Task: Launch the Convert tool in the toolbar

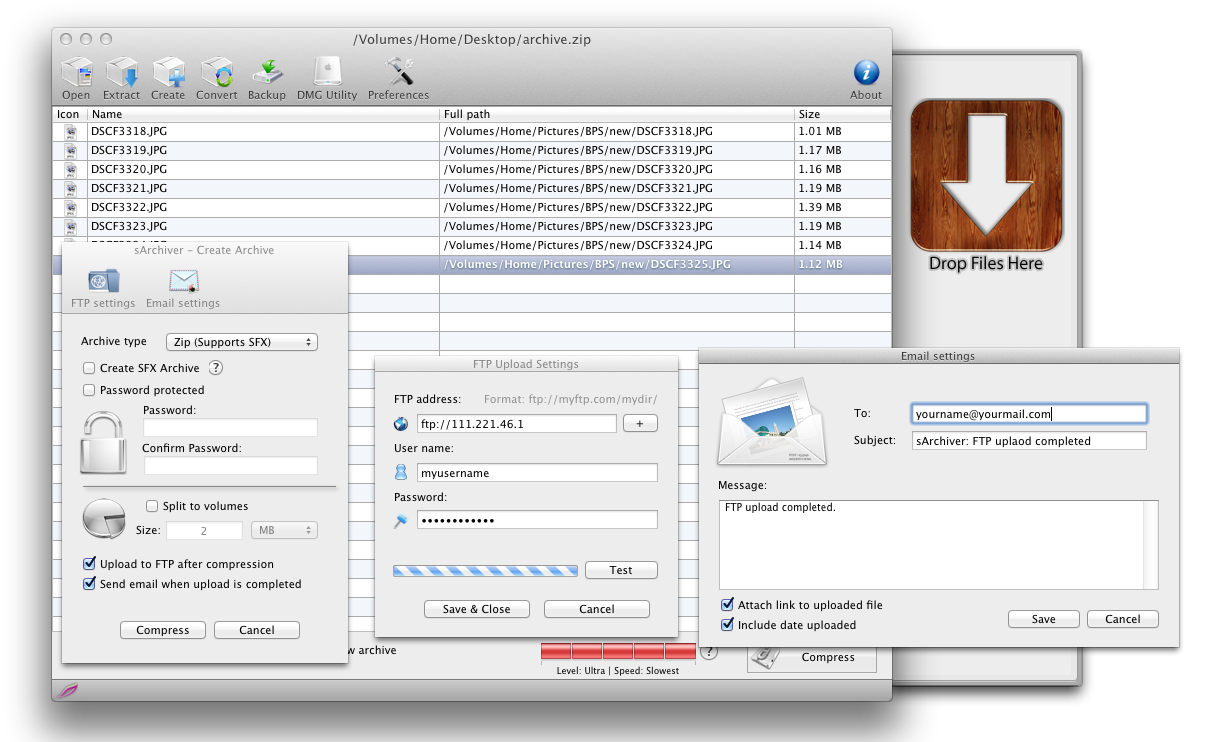Action: (x=217, y=72)
